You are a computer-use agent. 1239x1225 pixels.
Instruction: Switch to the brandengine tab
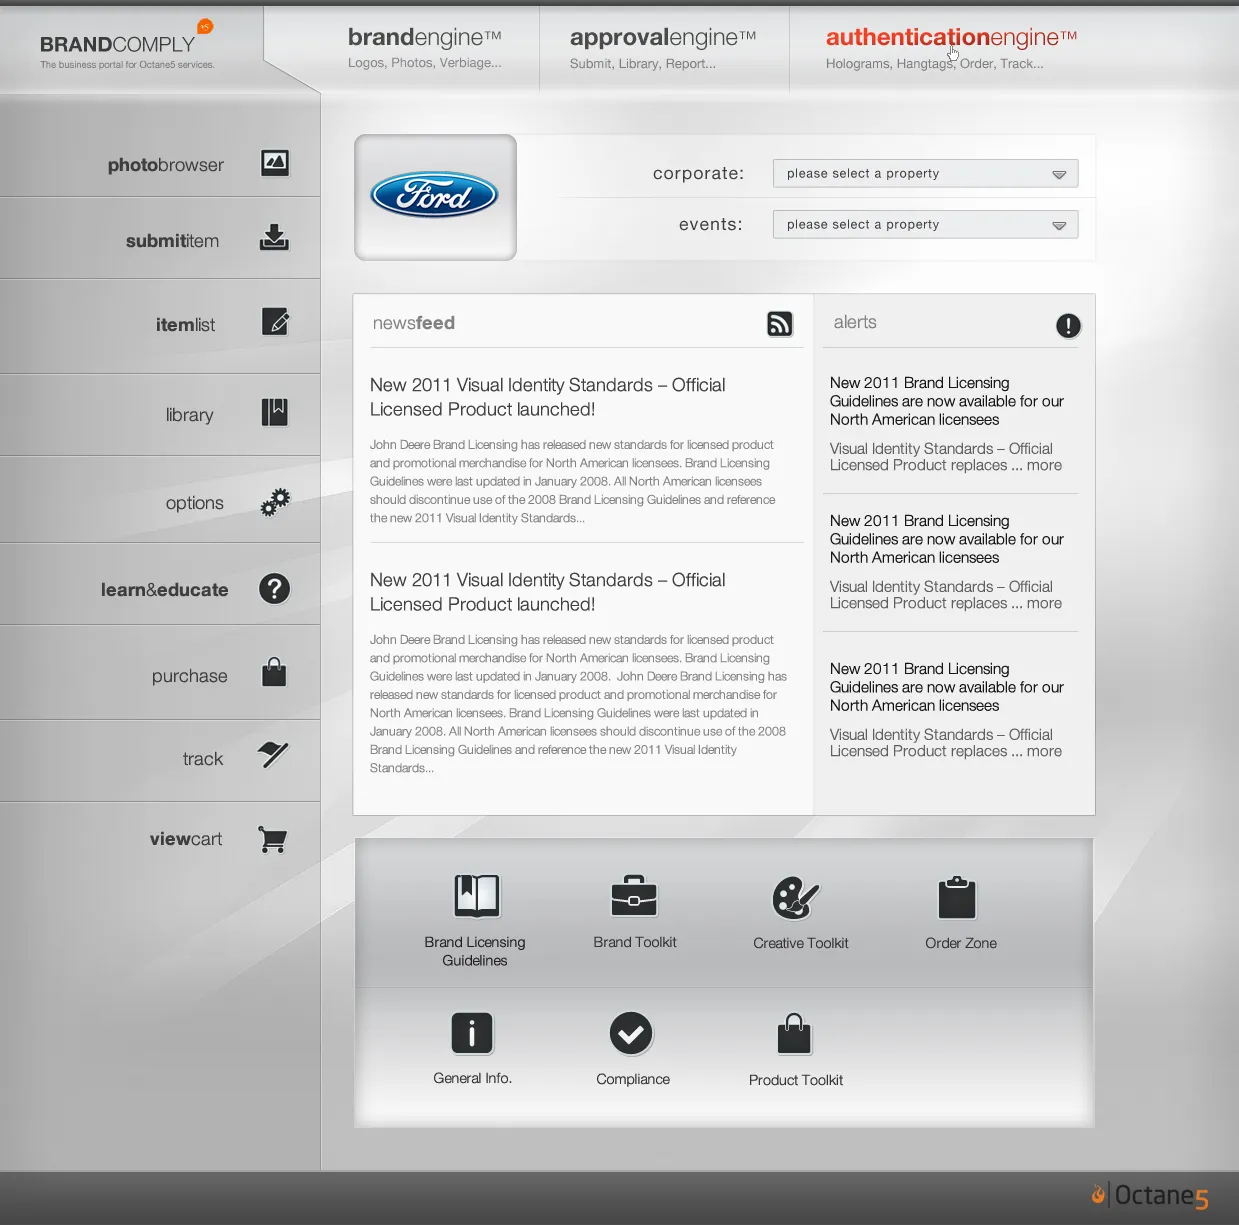click(x=425, y=48)
